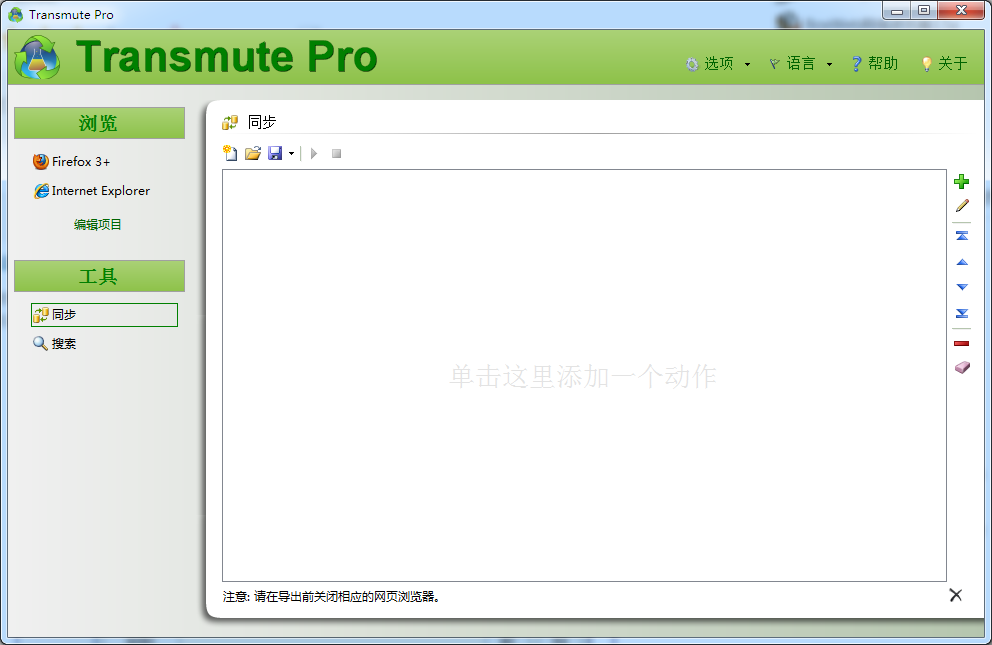Click empty list area to add action

[584, 376]
